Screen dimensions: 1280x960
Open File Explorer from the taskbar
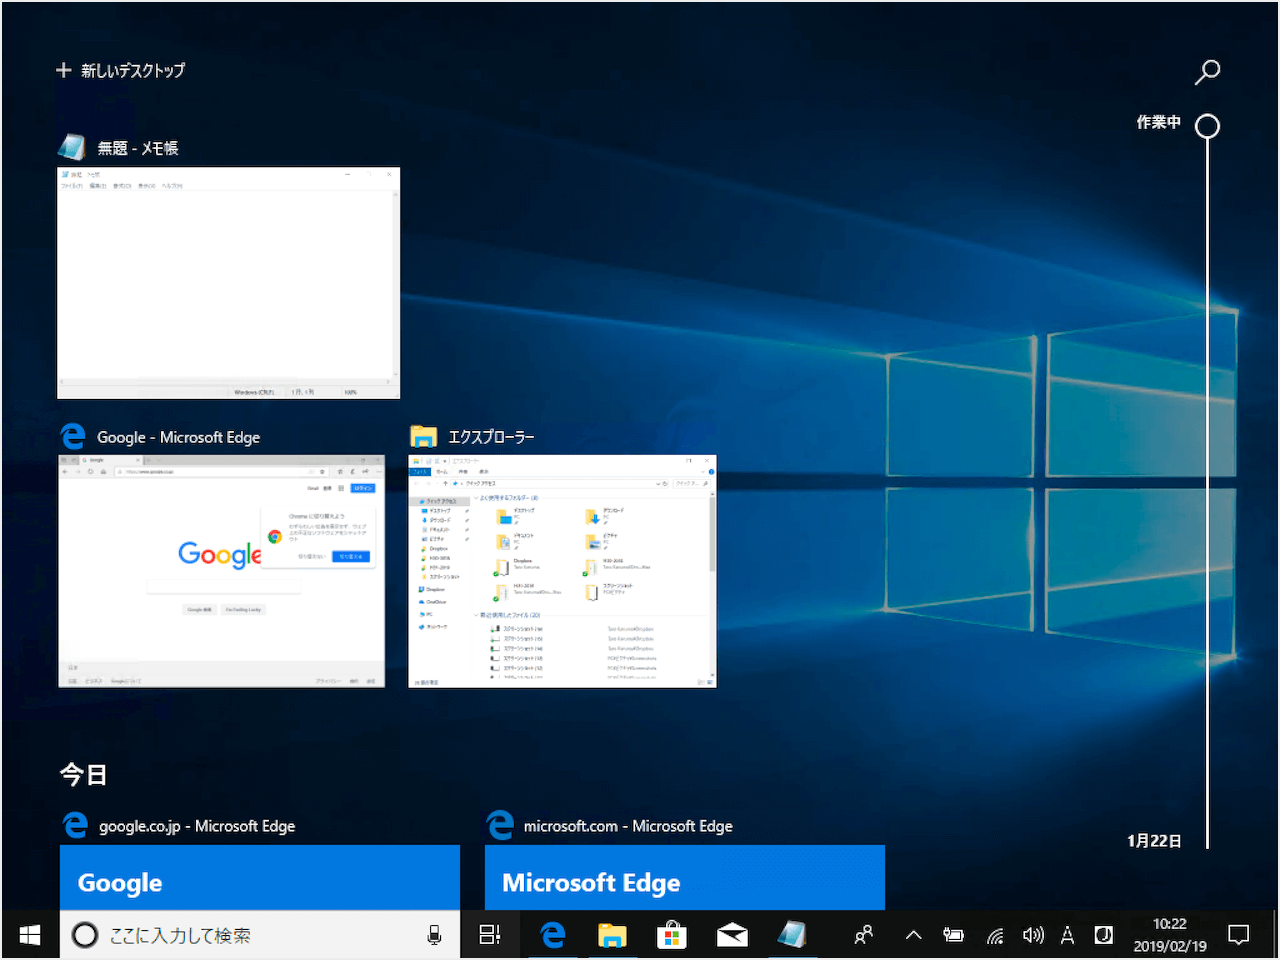[612, 935]
